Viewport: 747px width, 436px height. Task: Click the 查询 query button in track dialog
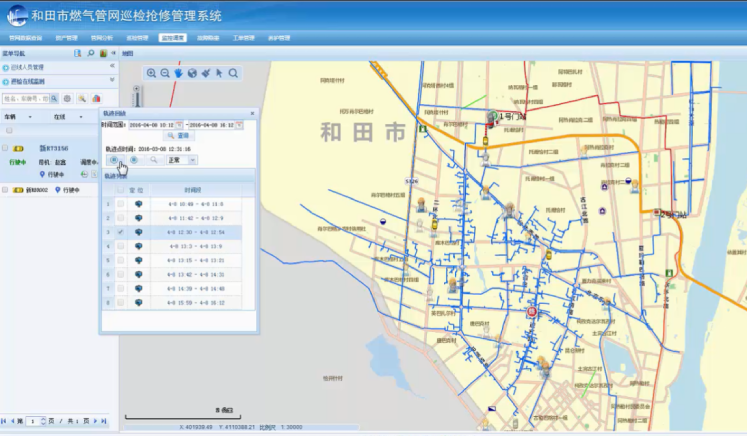[x=179, y=136]
